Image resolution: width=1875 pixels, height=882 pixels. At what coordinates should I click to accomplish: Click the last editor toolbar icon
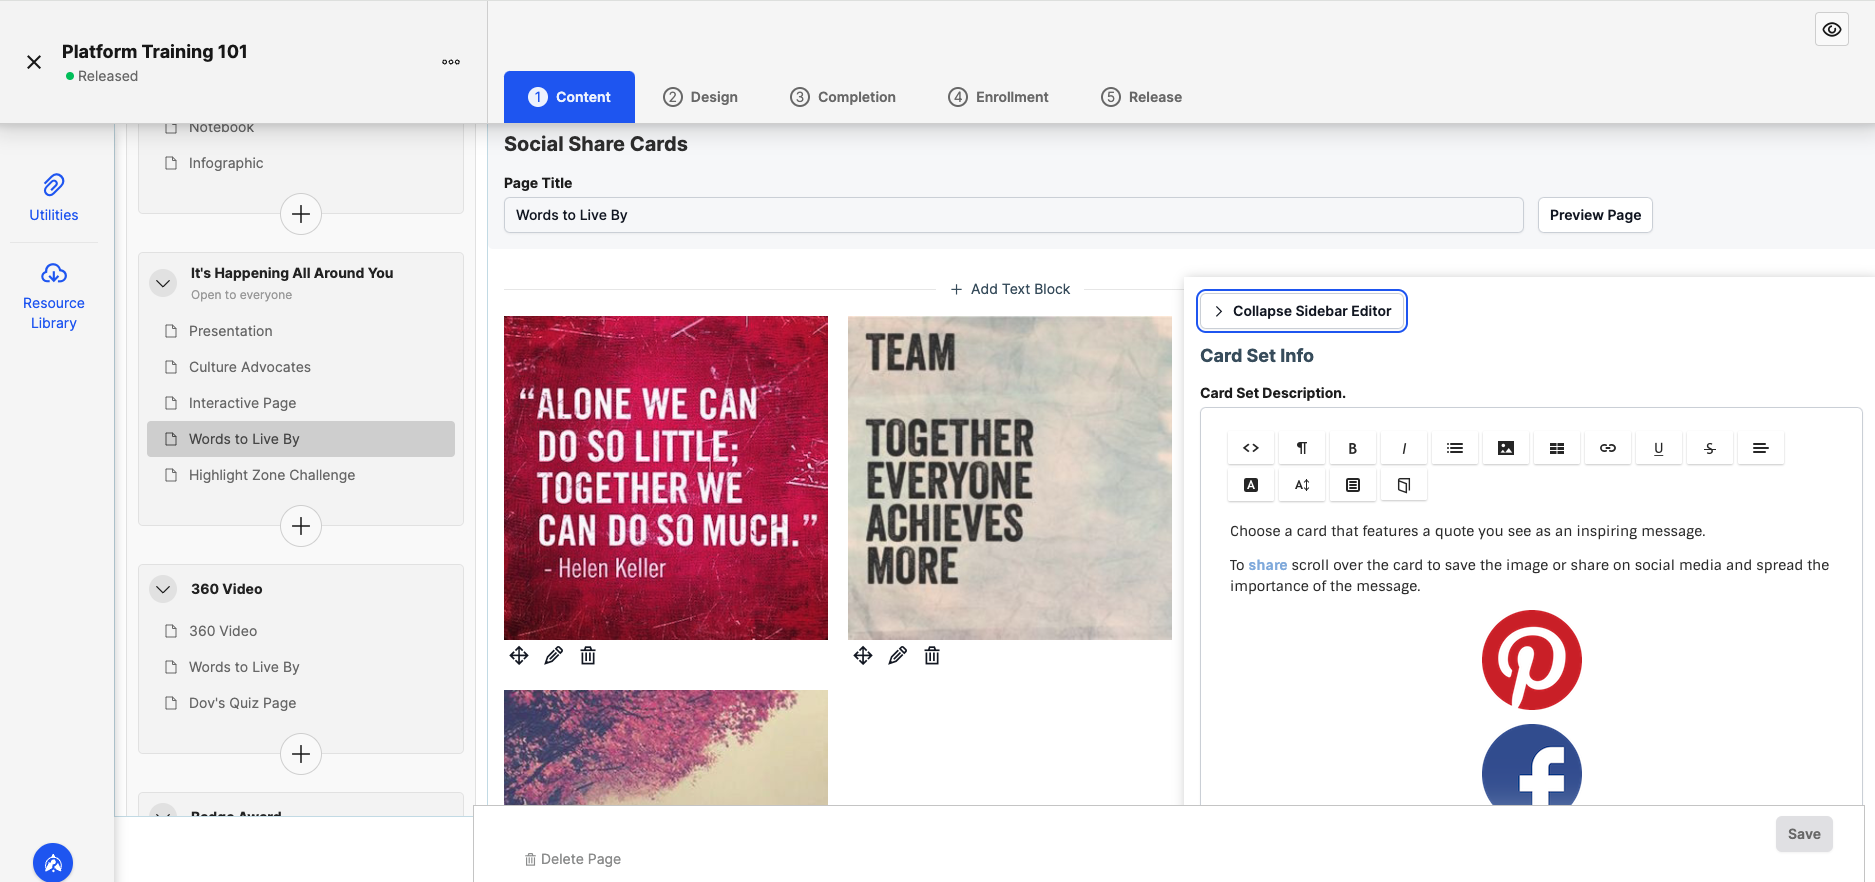pos(1404,485)
